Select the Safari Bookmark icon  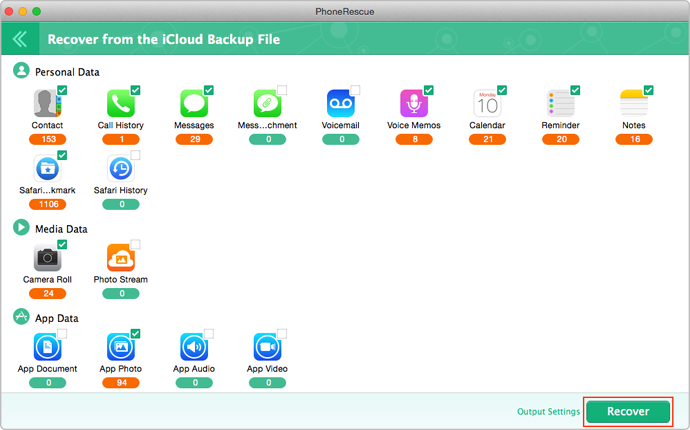(x=47, y=168)
